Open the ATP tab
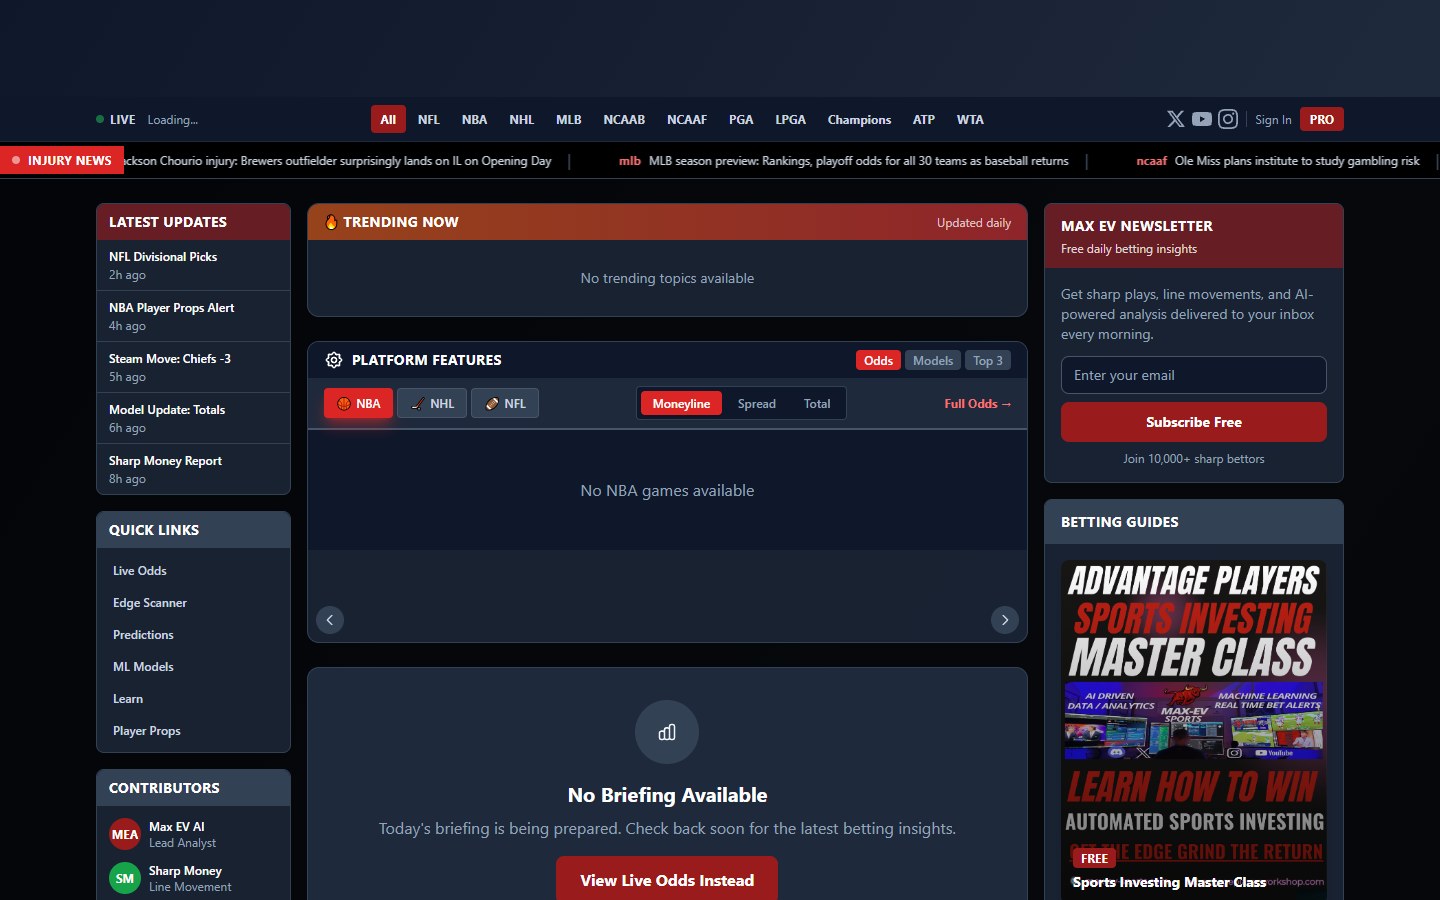1440x900 pixels. pyautogui.click(x=924, y=119)
